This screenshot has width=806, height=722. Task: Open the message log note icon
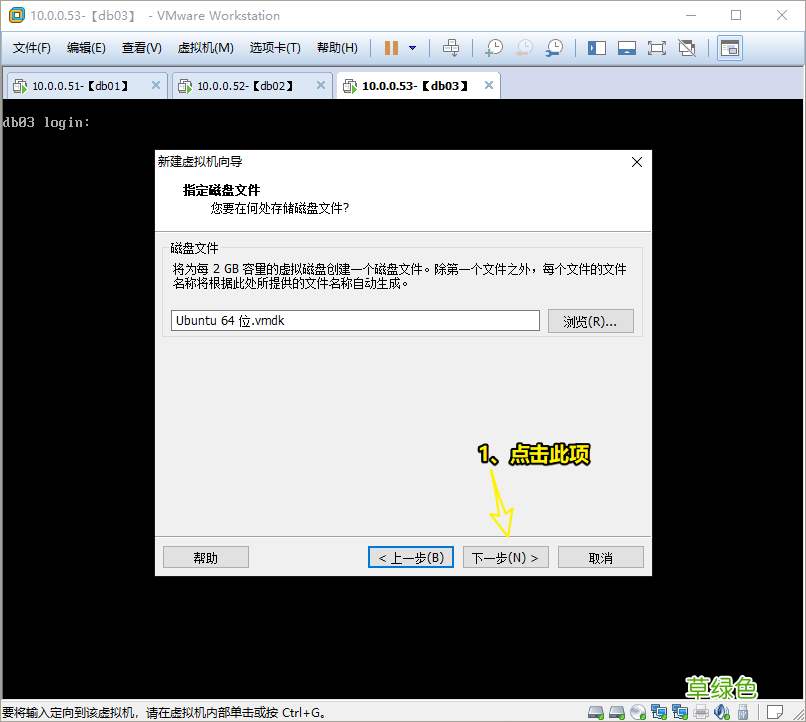pos(775,712)
